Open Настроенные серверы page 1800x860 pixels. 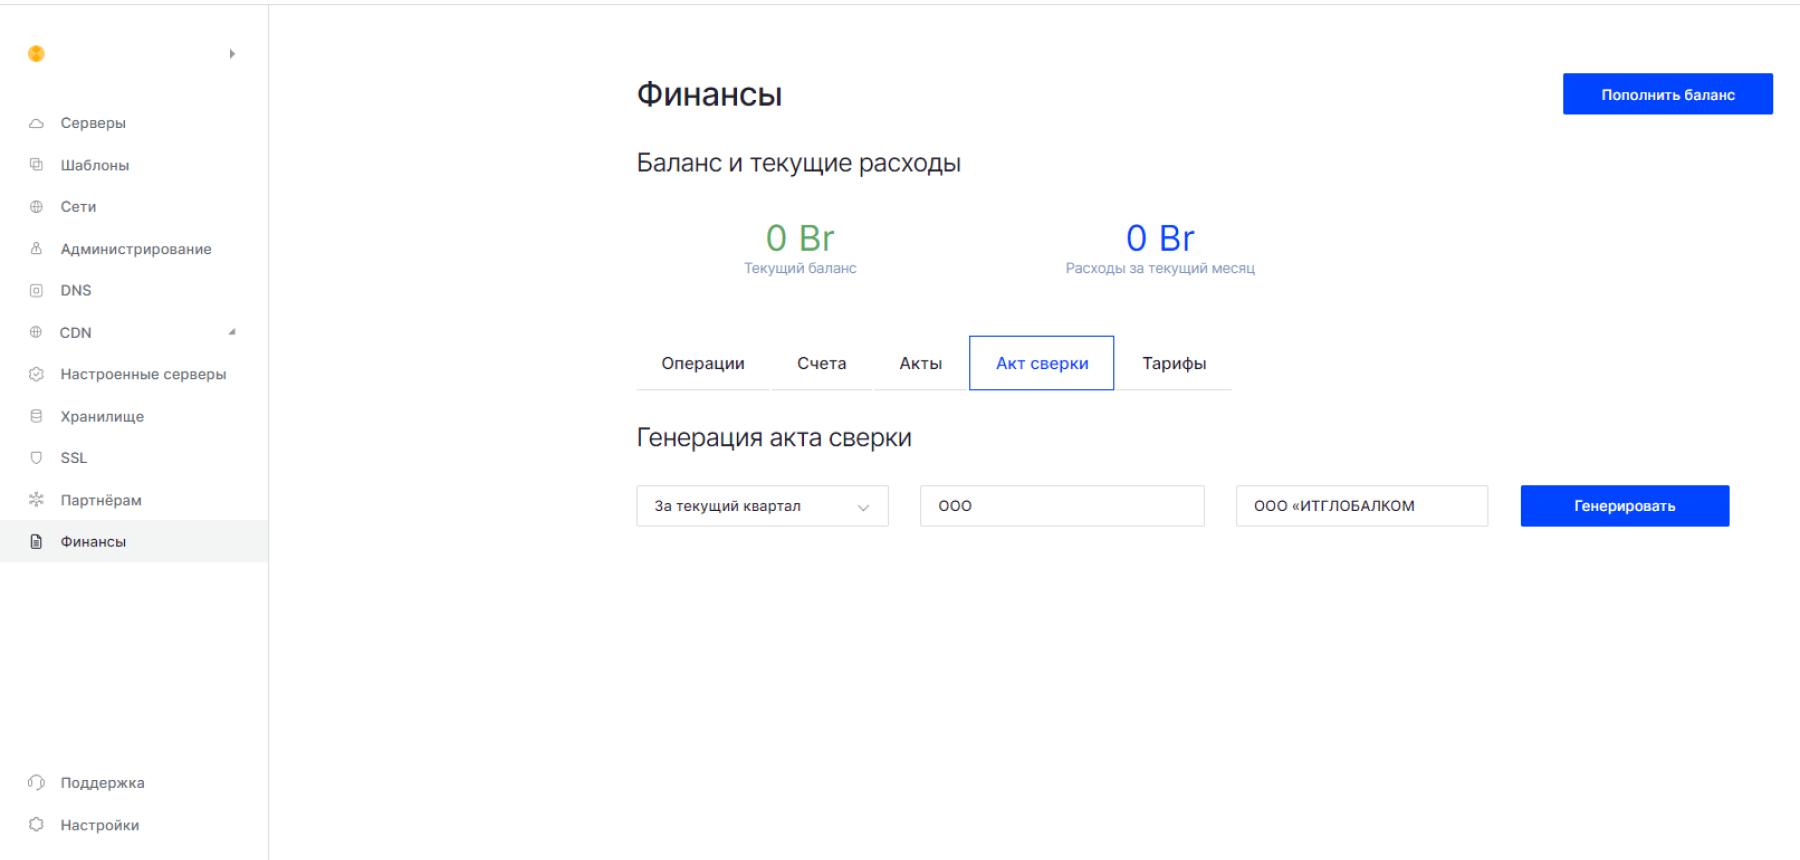click(x=143, y=374)
